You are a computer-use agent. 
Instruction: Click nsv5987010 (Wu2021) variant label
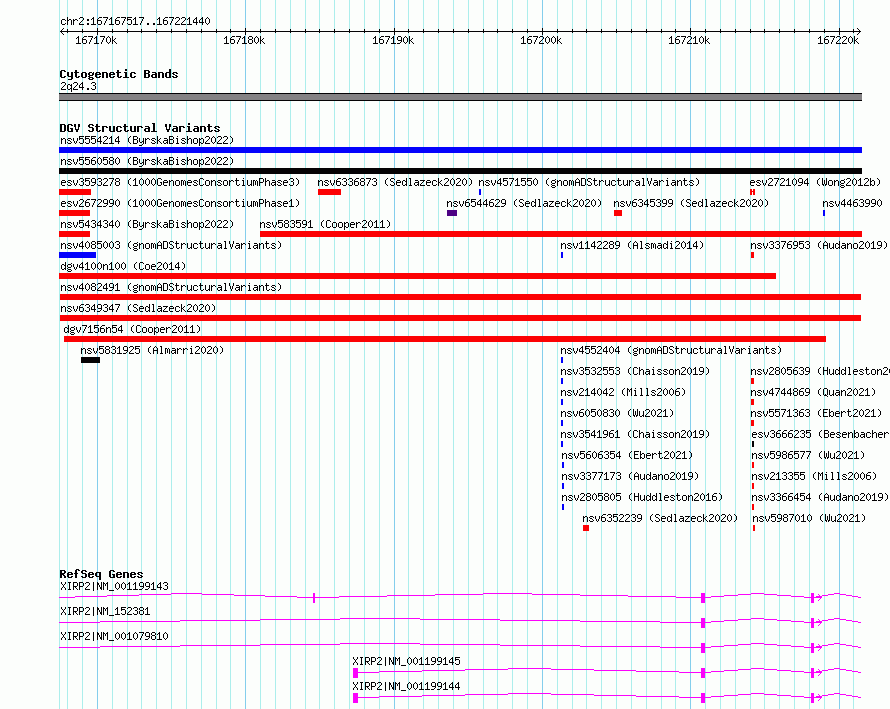[x=809, y=518]
